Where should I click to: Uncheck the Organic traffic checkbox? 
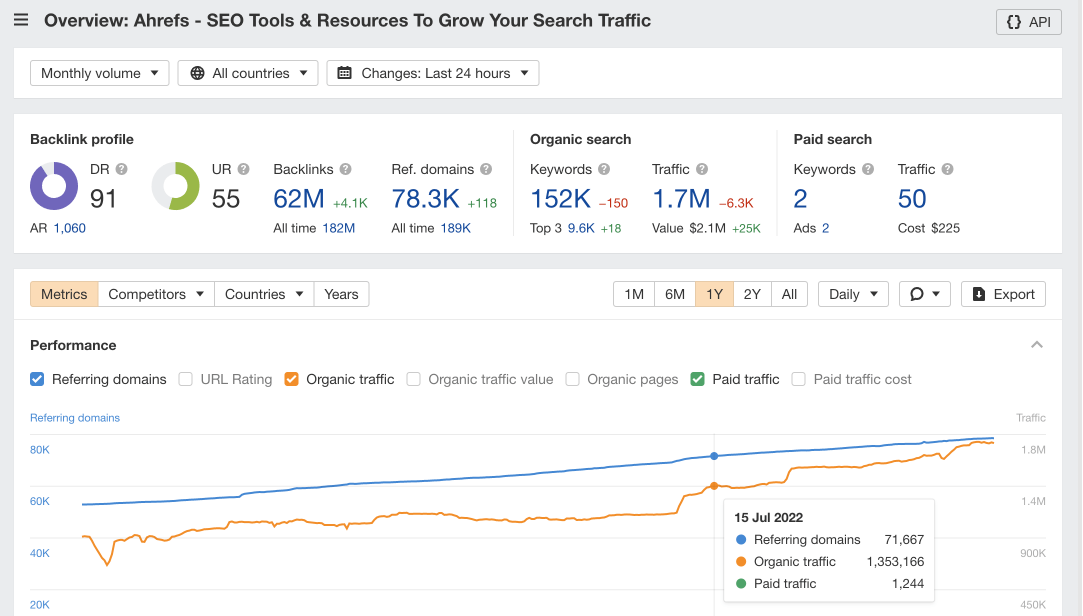[291, 379]
